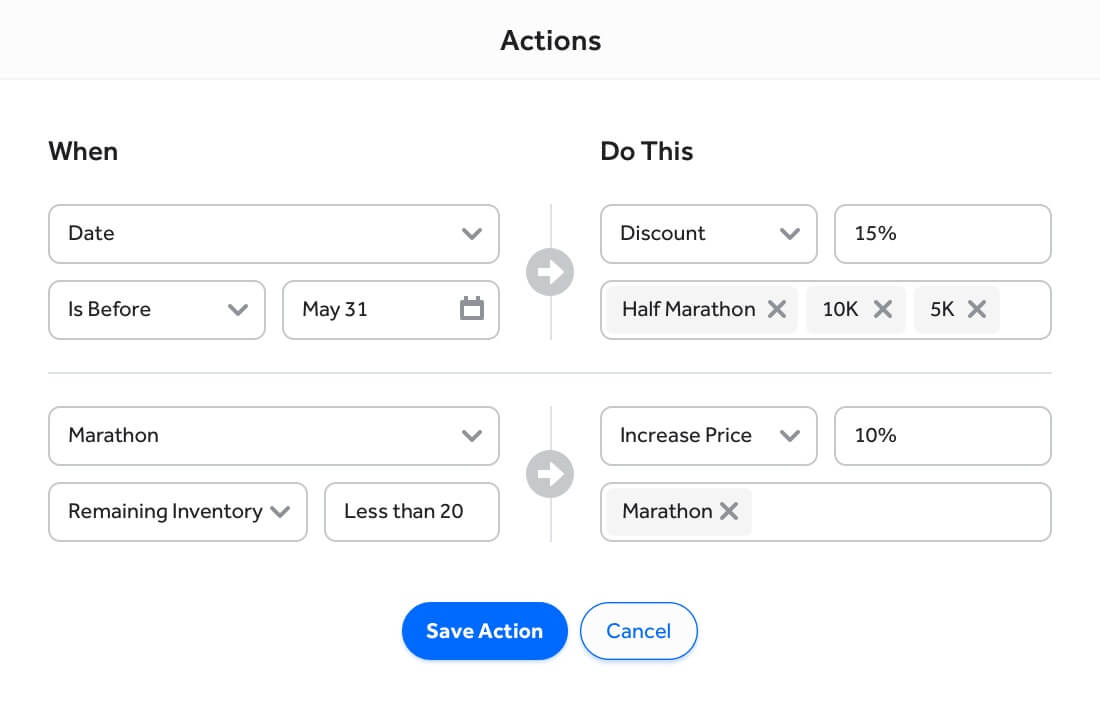This screenshot has height=708, width=1100.
Task: Edit the 10% price increase field
Action: click(x=941, y=436)
